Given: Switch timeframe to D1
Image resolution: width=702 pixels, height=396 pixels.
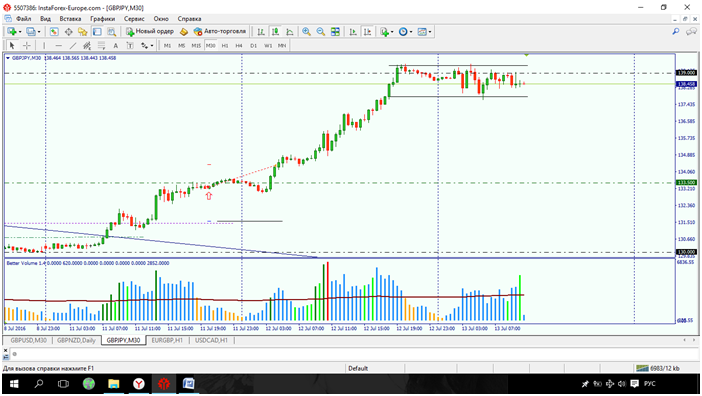Looking at the screenshot, I should pos(253,45).
